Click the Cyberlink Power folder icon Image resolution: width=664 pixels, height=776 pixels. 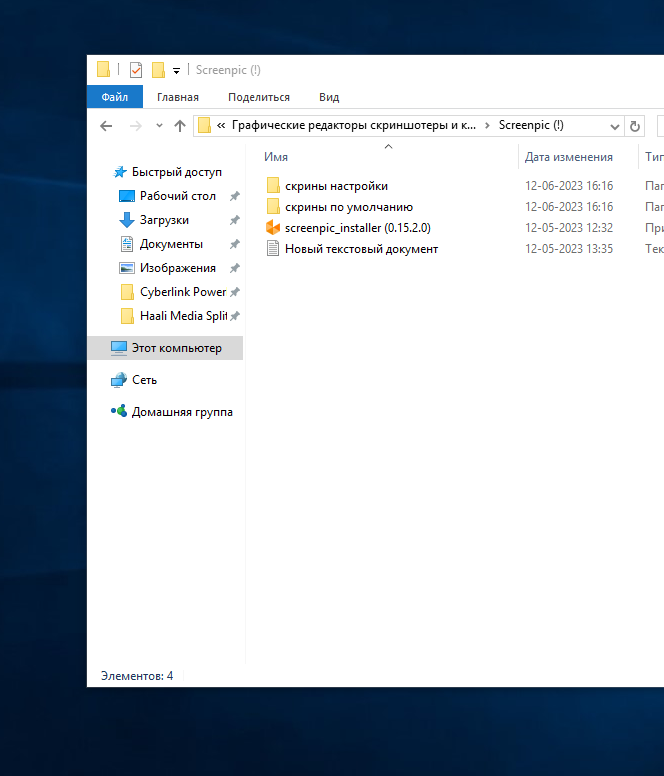click(x=127, y=292)
